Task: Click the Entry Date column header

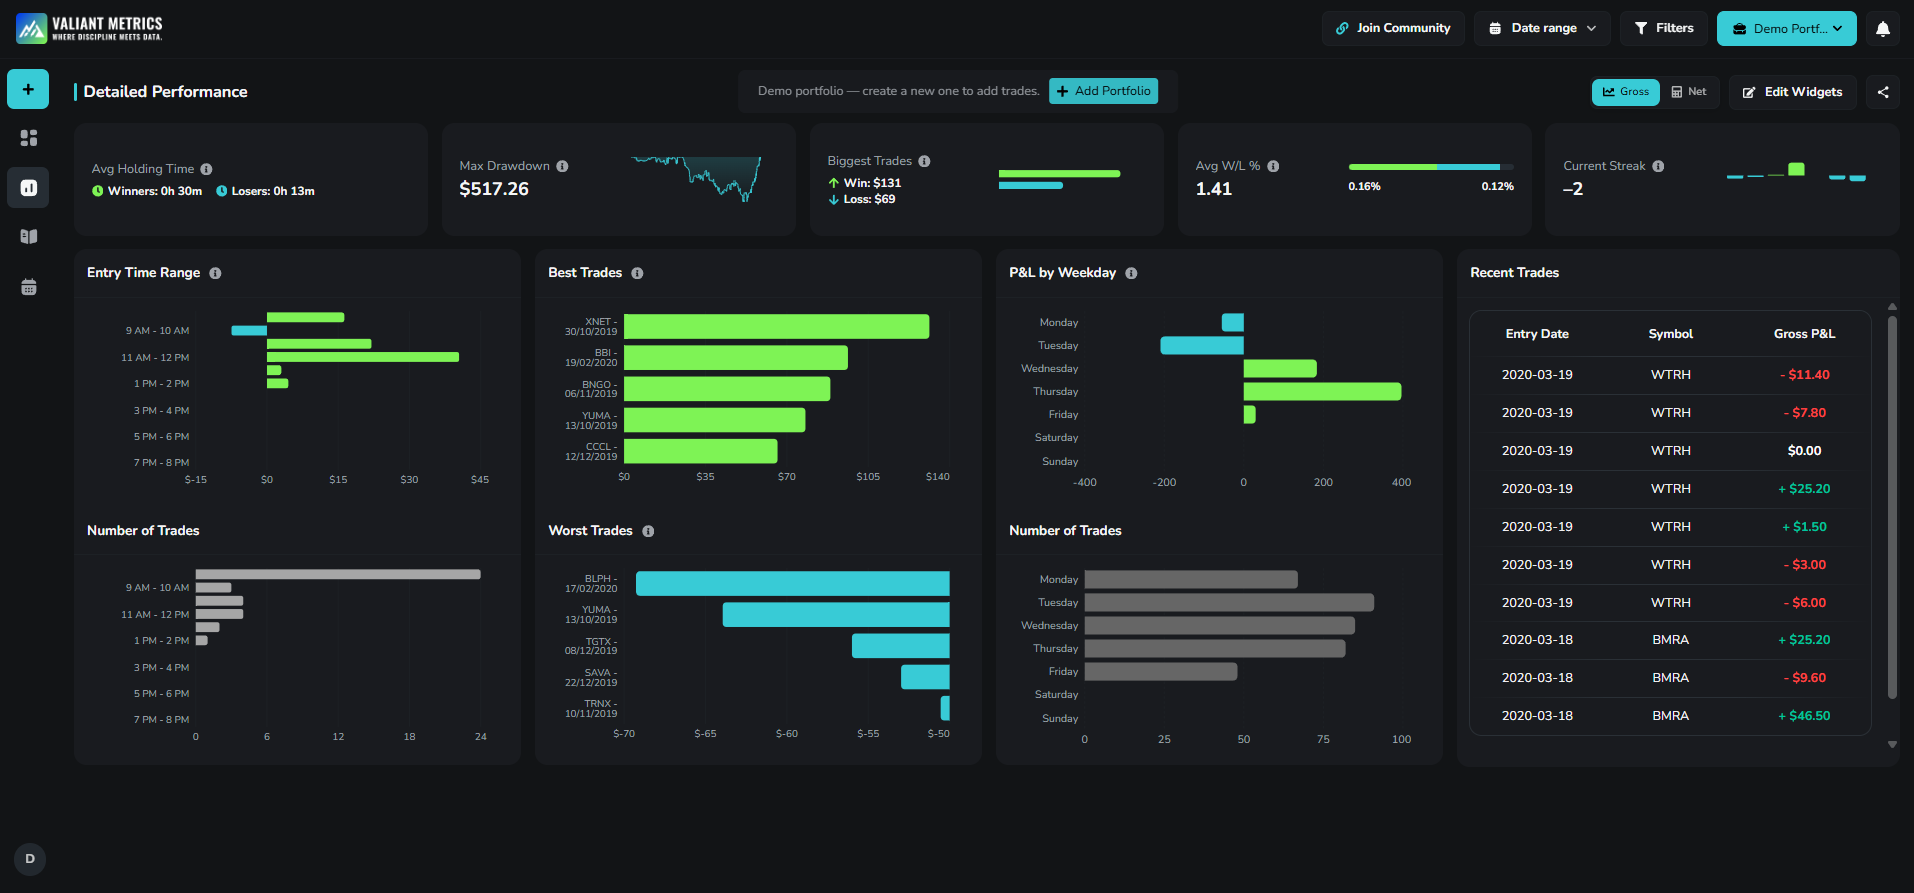Action: [1537, 334]
